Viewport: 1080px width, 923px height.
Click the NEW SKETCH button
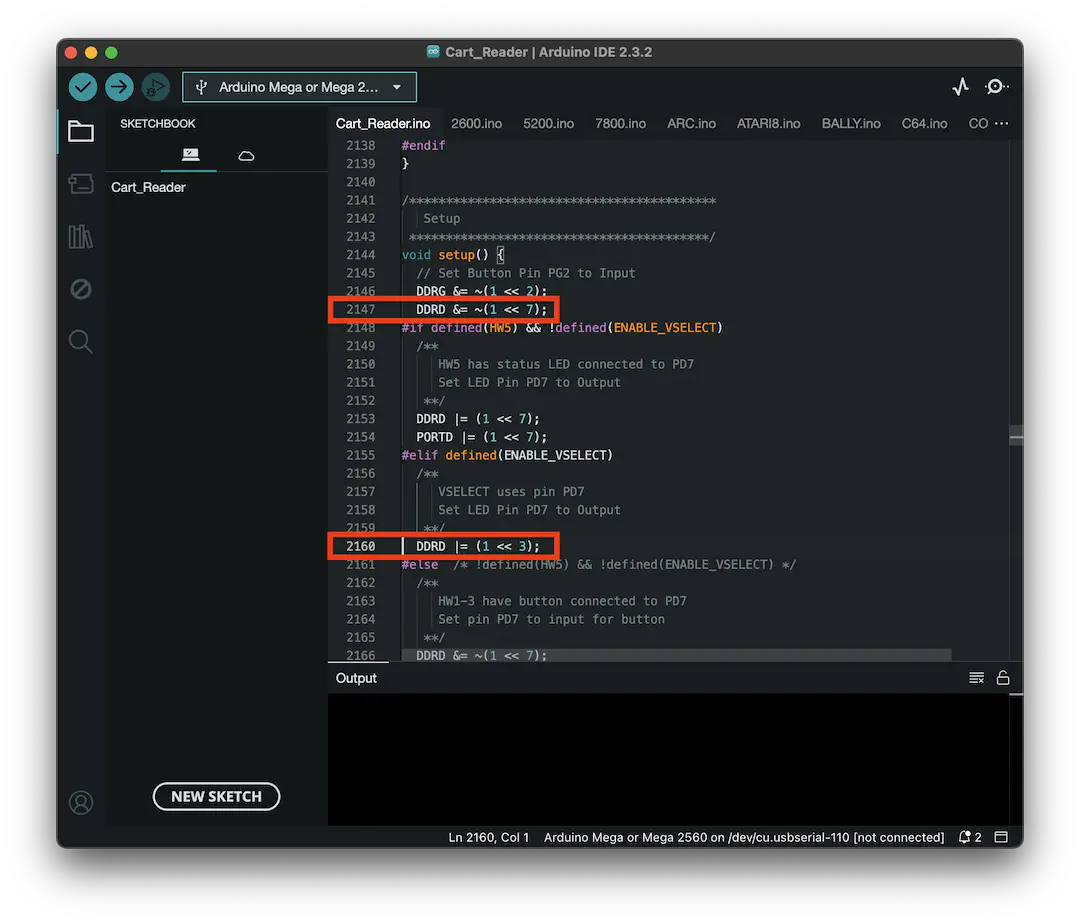216,796
